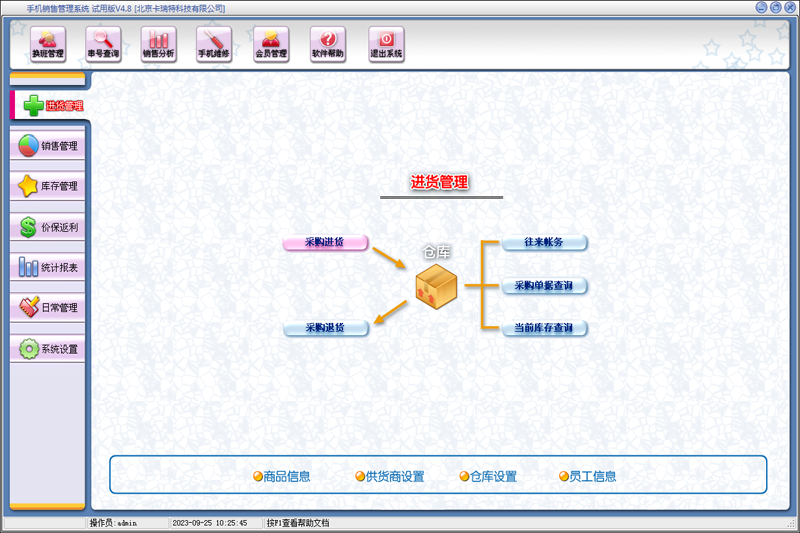The height and width of the screenshot is (533, 800).
Task: Click the 操作员:admin status bar entry
Action: [x=113, y=523]
